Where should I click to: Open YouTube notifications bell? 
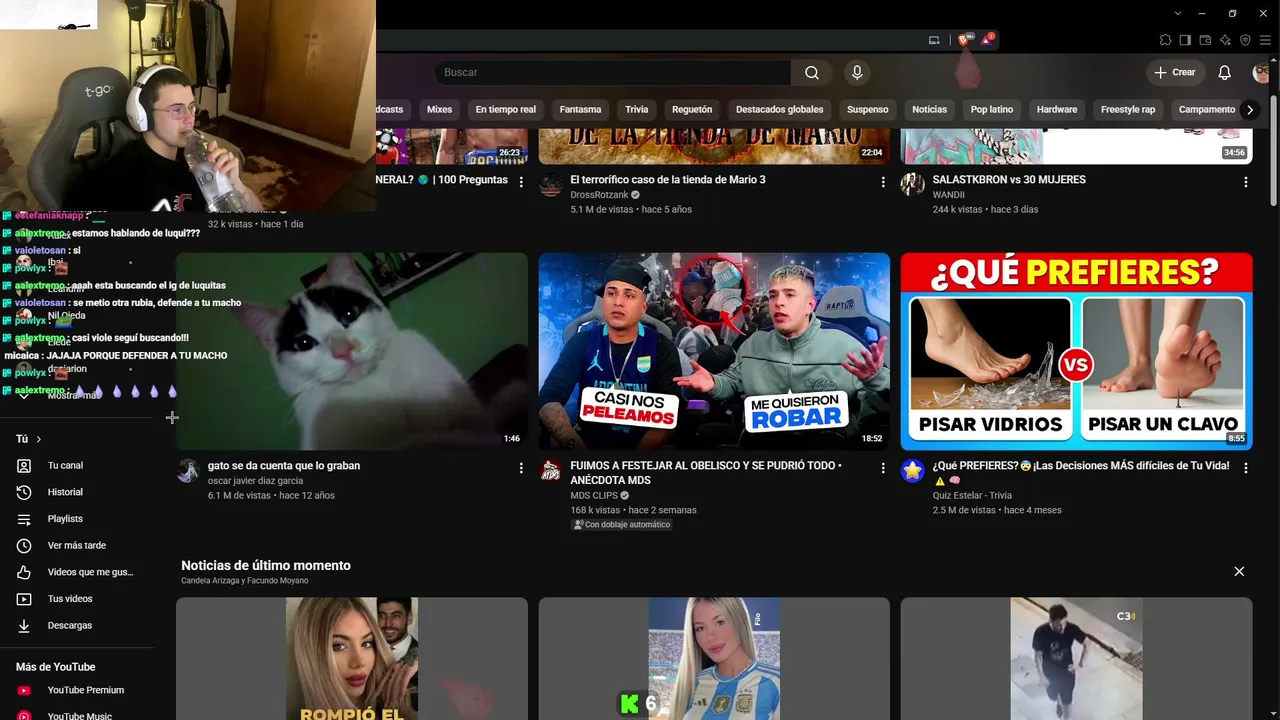tap(1224, 72)
